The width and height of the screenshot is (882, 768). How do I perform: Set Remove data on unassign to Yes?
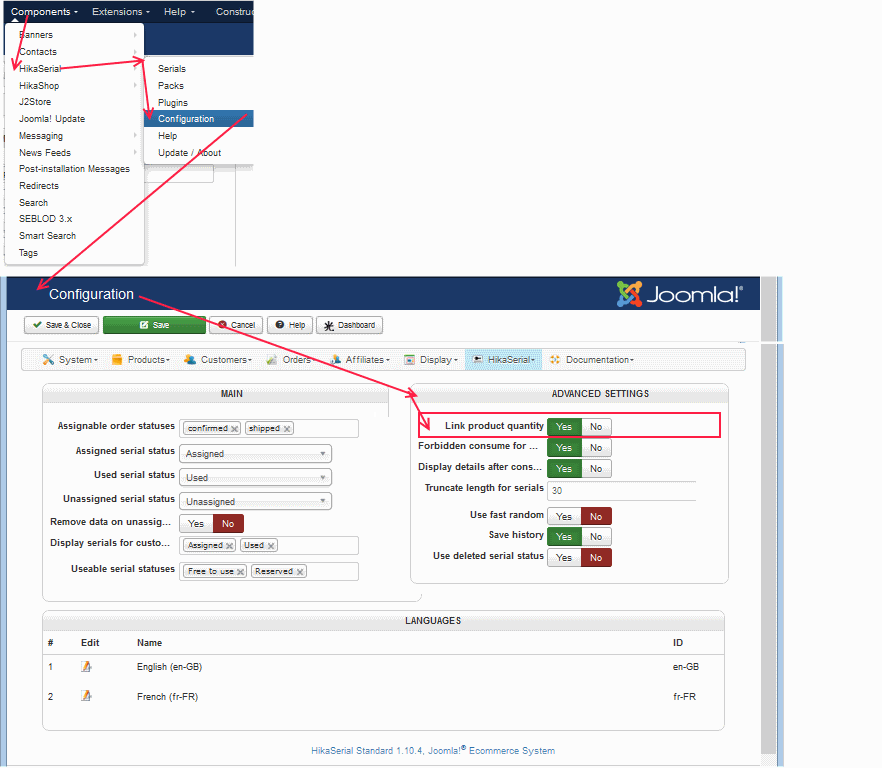click(x=196, y=524)
